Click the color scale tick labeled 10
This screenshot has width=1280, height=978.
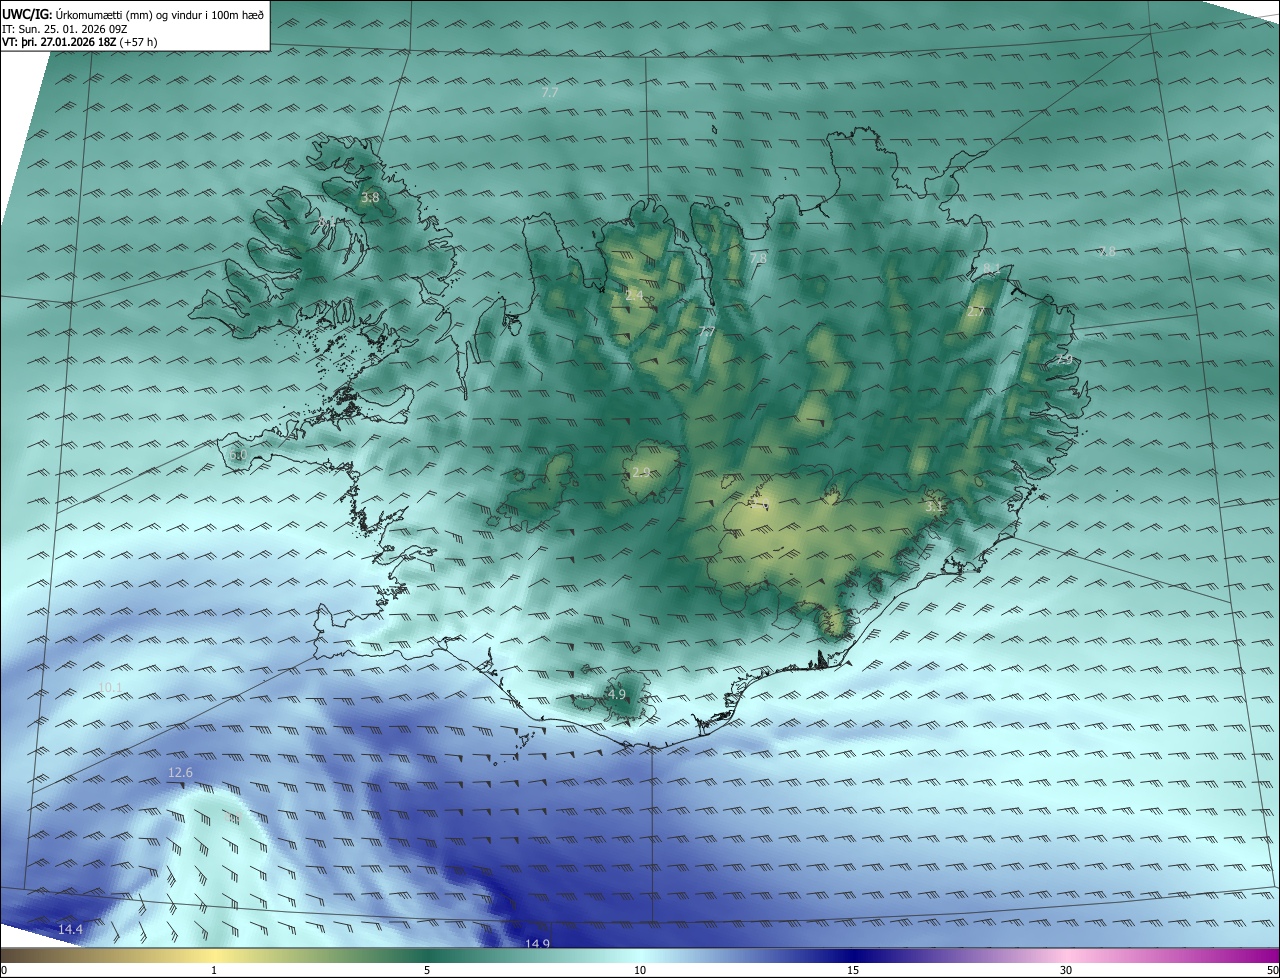[x=640, y=970]
